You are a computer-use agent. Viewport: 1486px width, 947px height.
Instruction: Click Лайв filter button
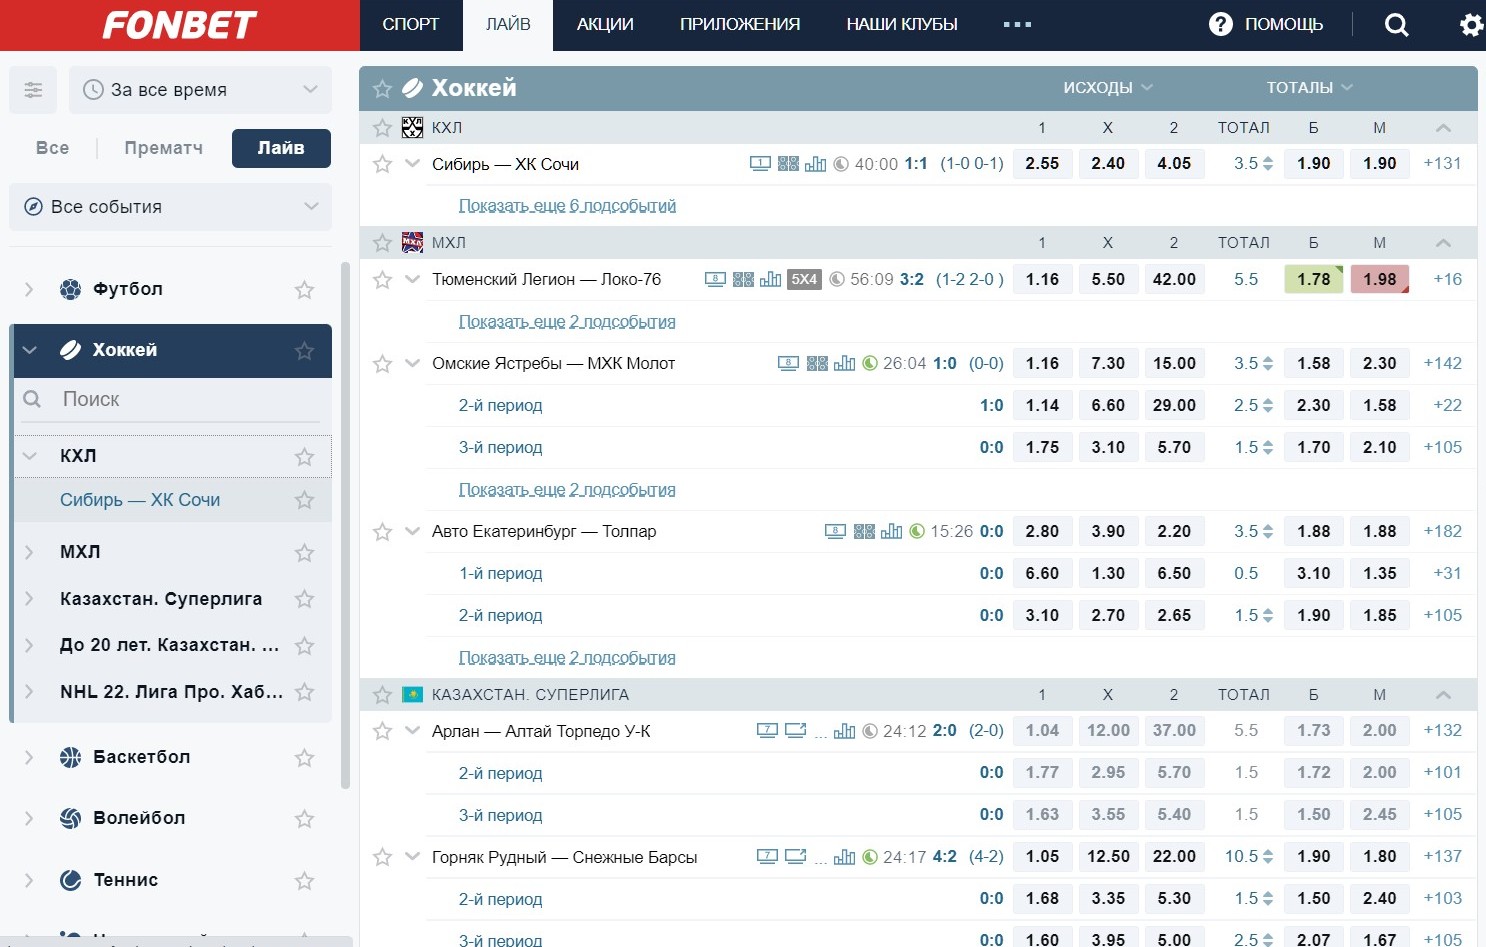[x=281, y=148]
